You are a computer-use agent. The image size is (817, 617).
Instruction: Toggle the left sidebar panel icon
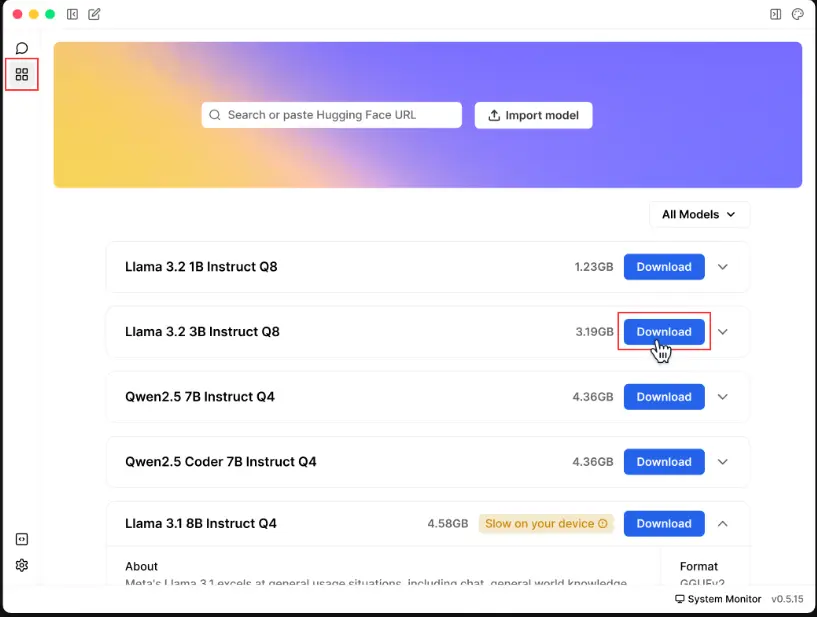73,15
